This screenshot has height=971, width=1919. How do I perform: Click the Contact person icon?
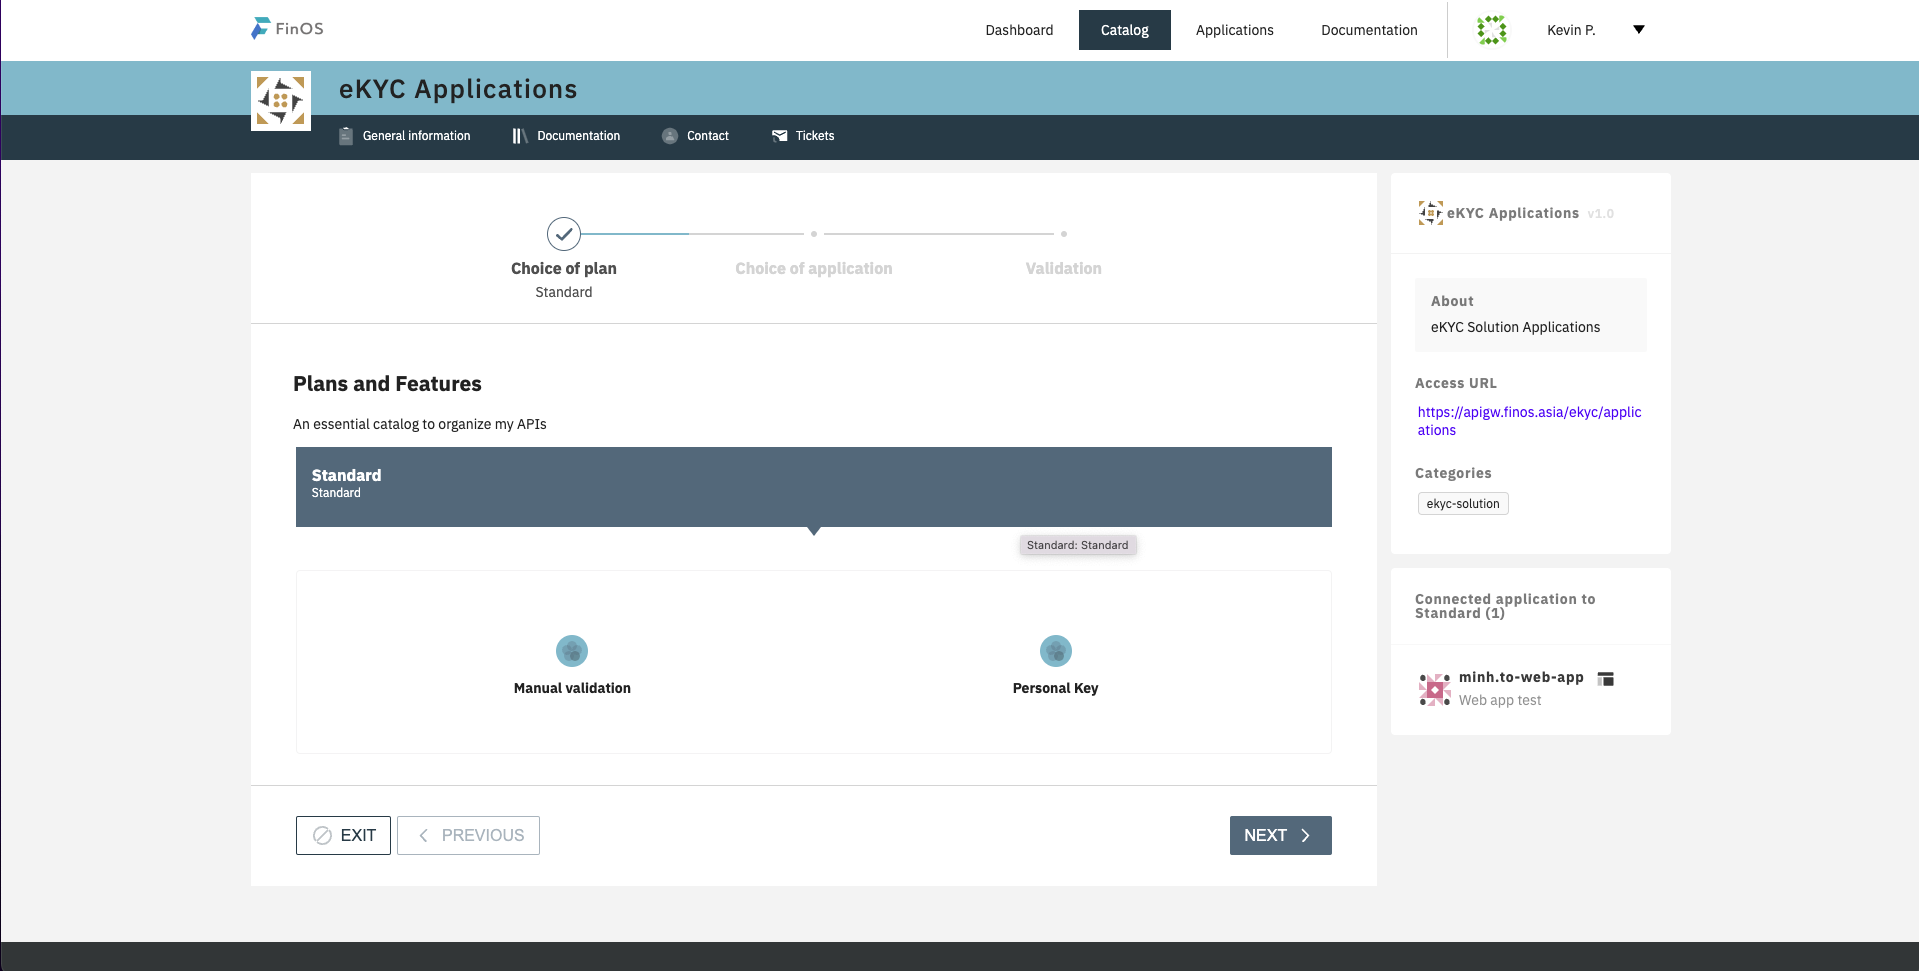670,136
